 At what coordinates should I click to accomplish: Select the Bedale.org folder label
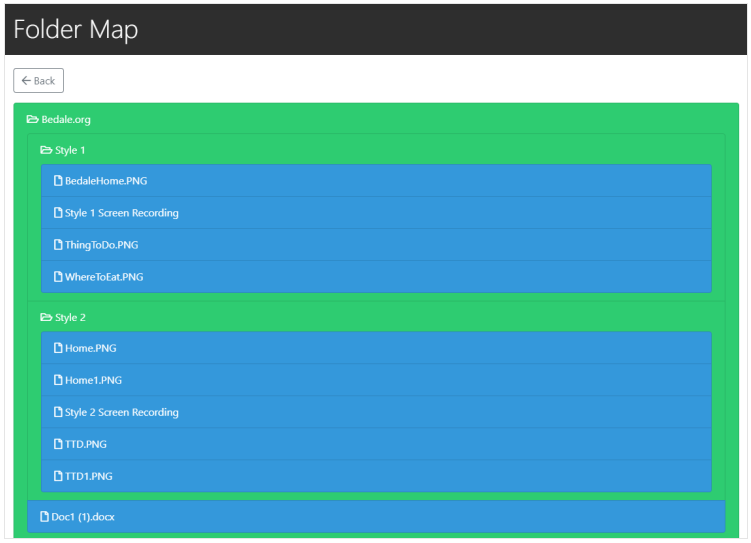point(66,120)
